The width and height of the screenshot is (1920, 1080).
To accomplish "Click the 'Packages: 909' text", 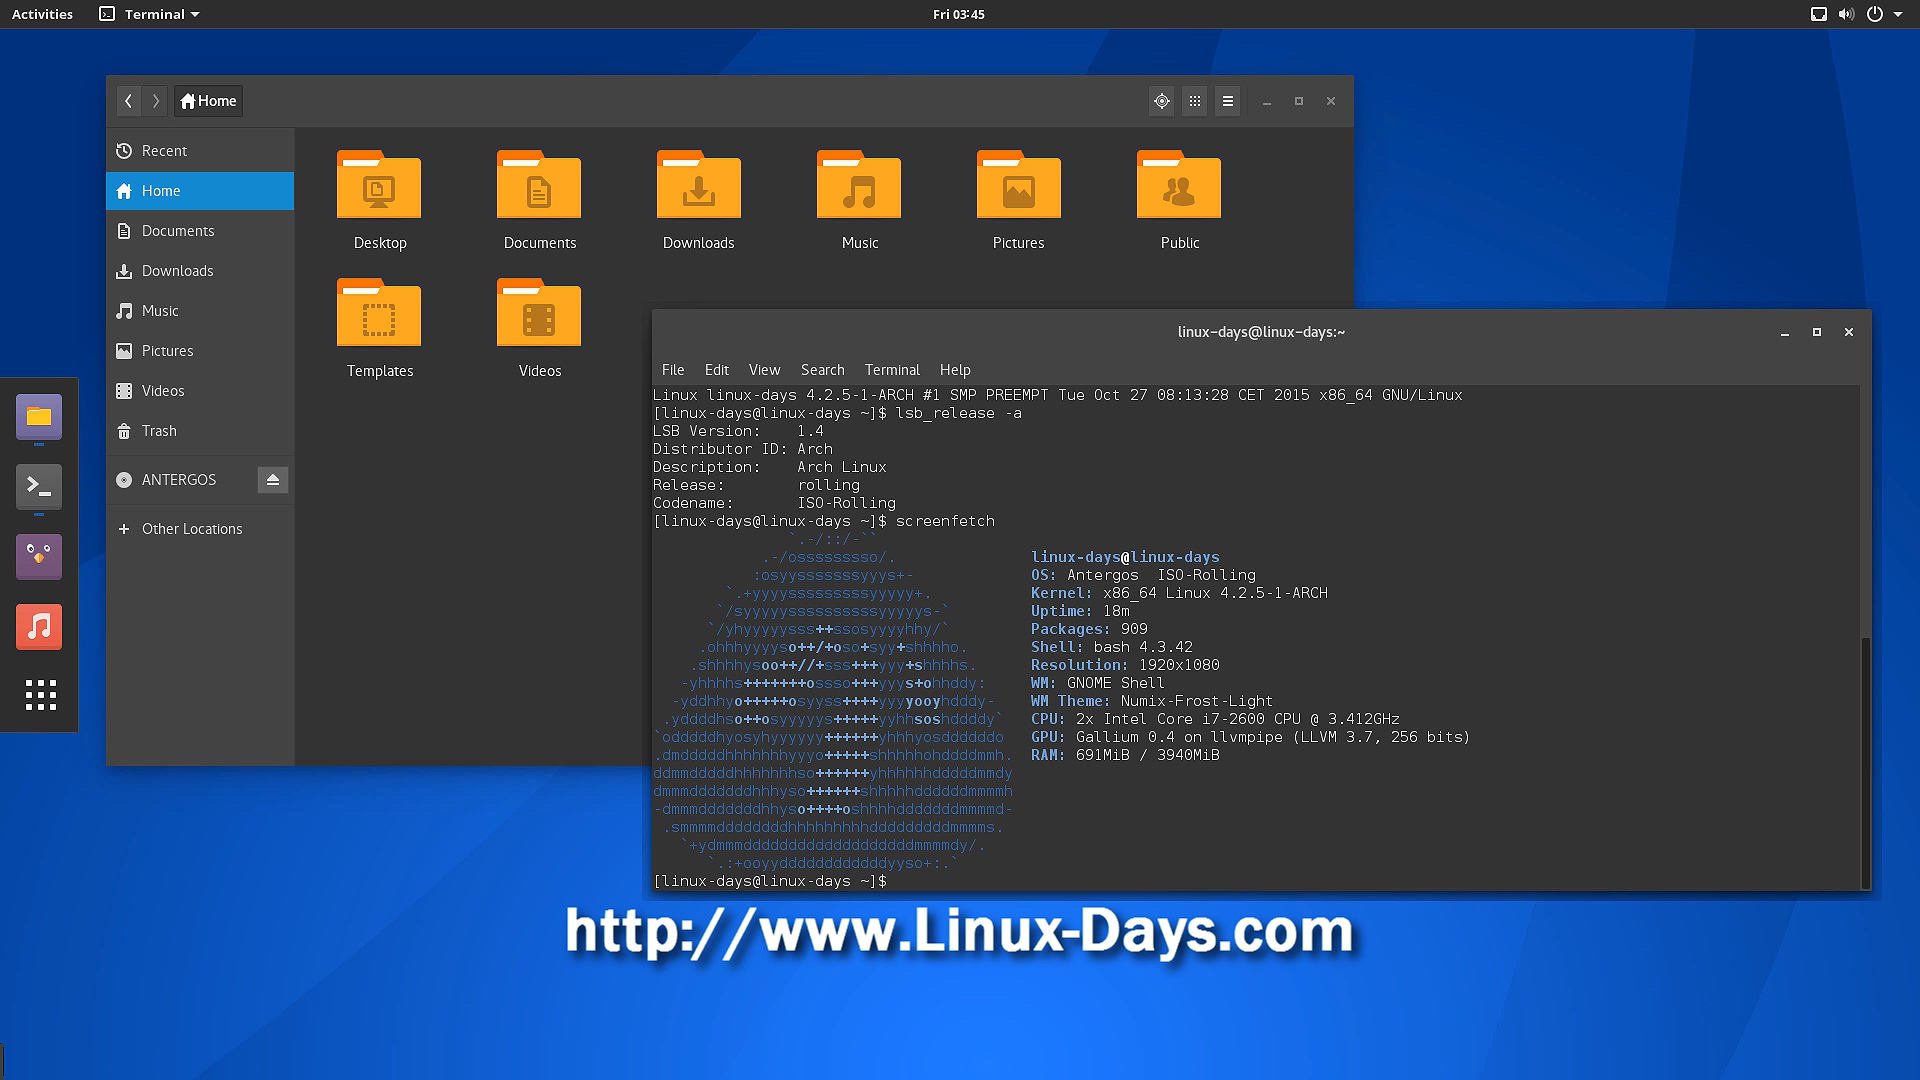I will coord(1089,629).
